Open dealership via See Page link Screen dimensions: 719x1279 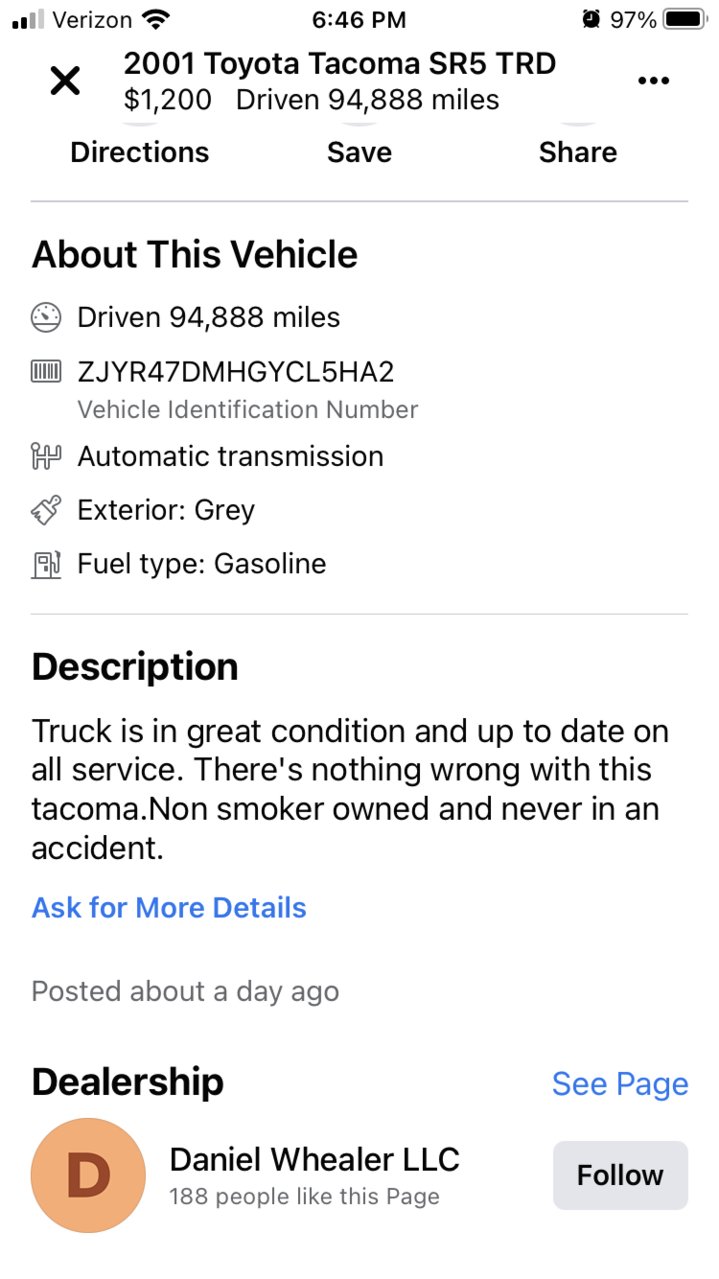coord(620,1084)
